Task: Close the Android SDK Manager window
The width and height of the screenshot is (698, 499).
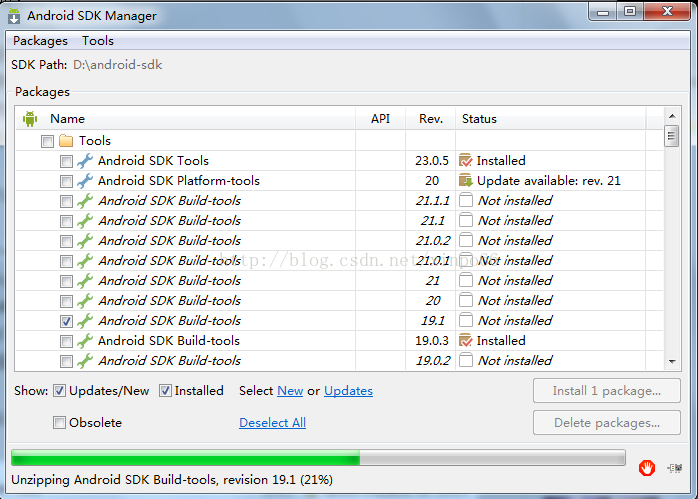Action: tap(667, 12)
